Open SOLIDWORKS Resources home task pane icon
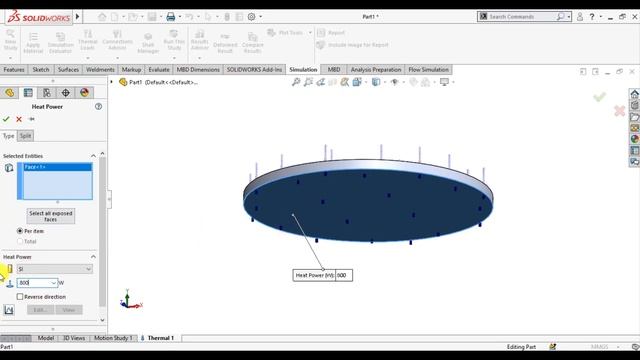 click(635, 94)
